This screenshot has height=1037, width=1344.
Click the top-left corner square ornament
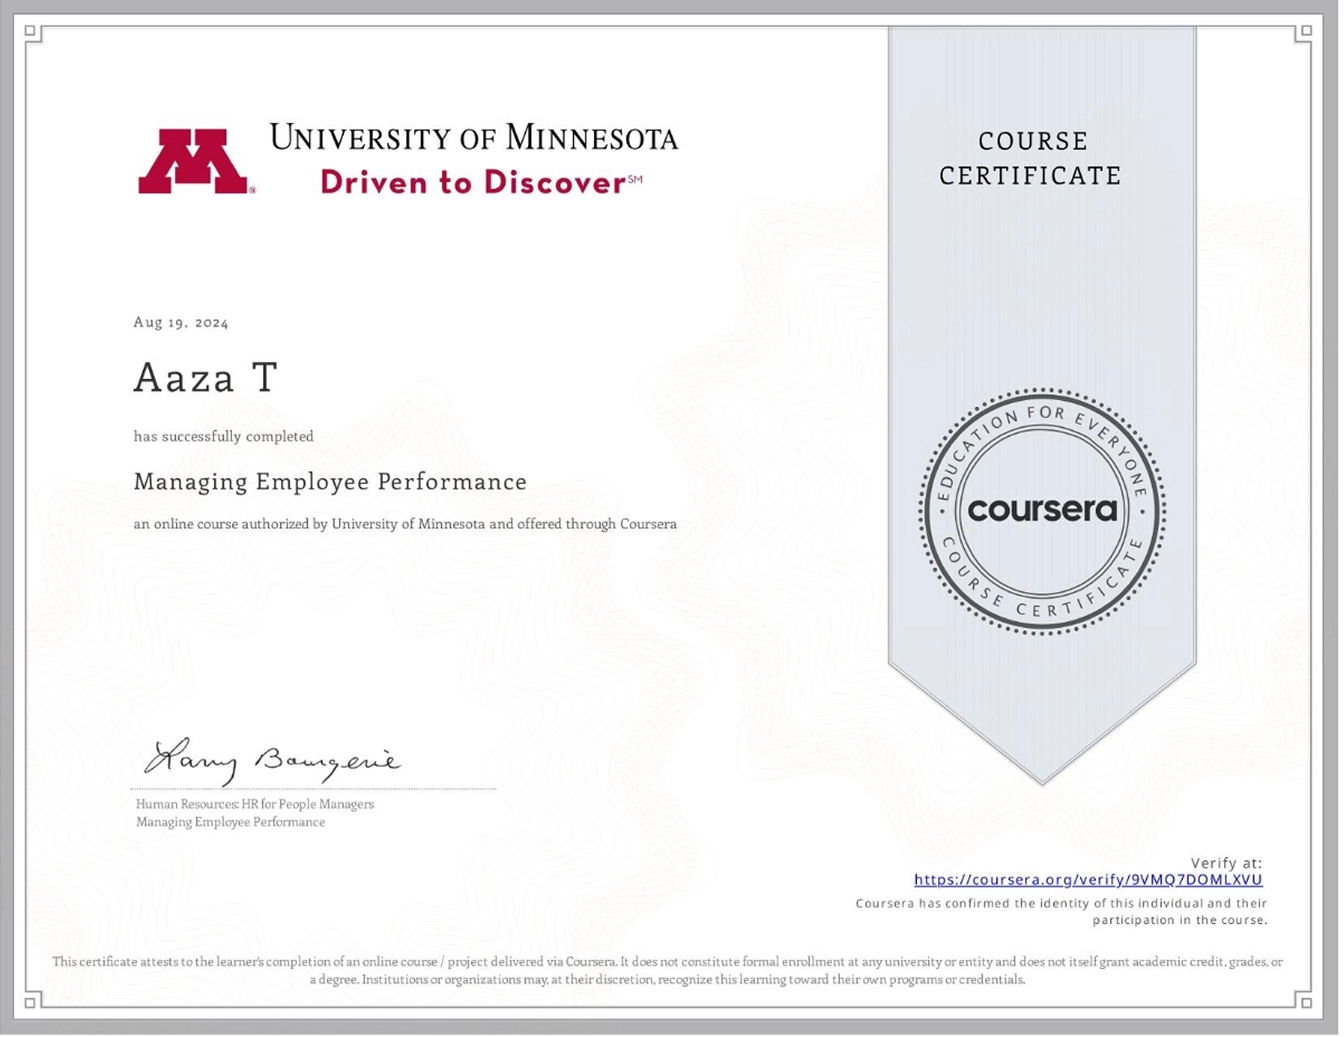point(31,32)
